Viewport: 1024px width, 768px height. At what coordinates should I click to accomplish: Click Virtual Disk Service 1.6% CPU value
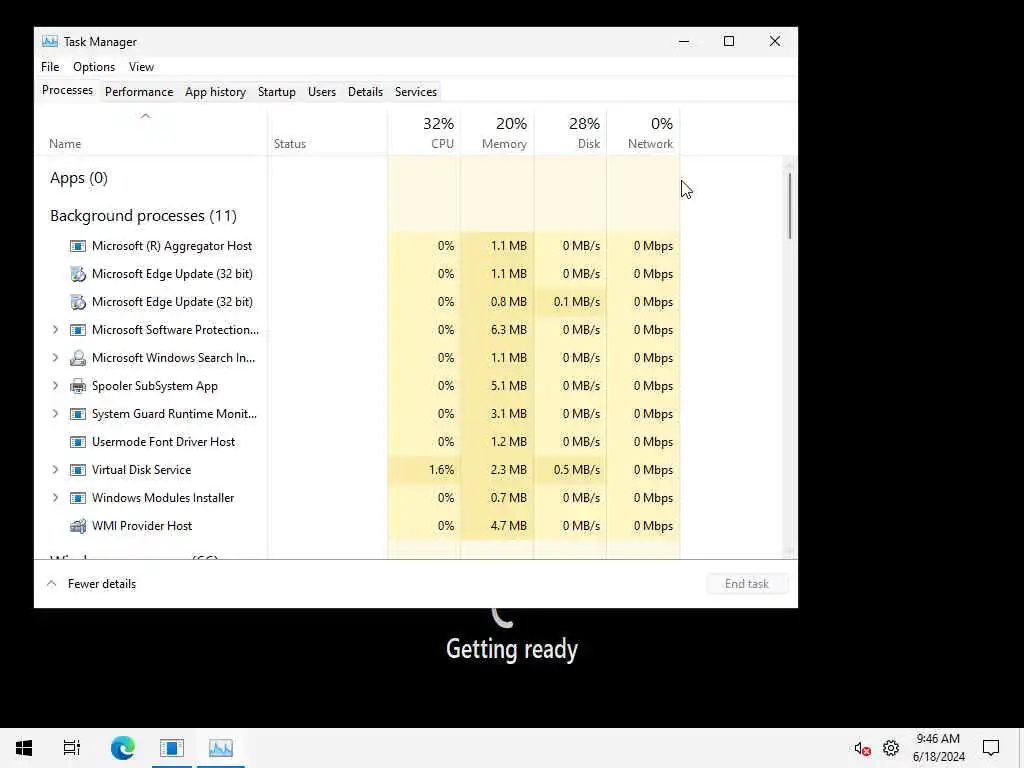pos(441,470)
